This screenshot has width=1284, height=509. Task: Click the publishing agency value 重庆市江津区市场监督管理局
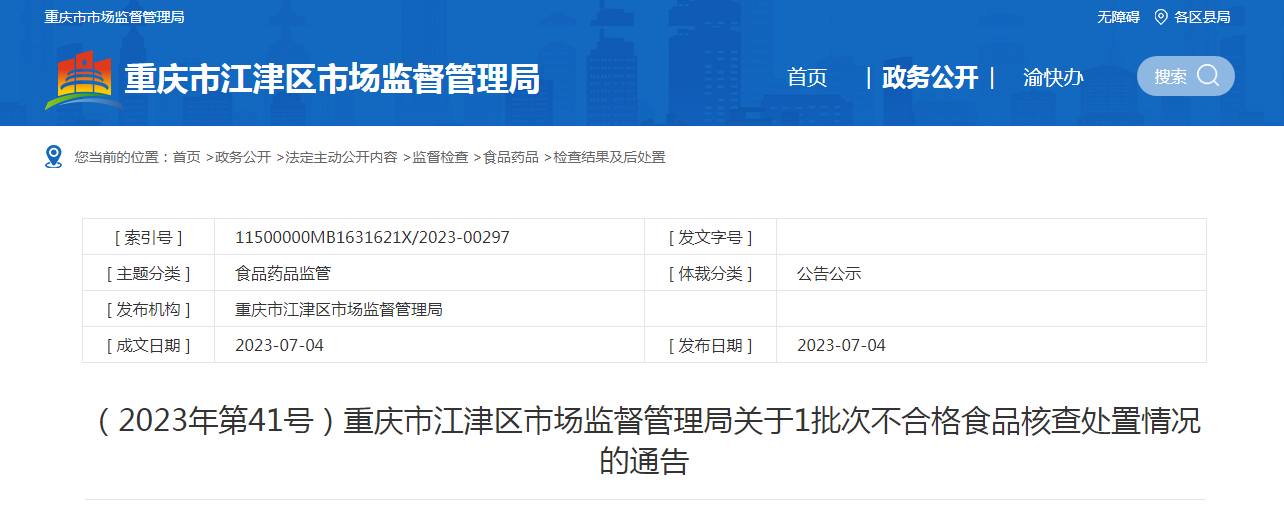[x=339, y=309]
